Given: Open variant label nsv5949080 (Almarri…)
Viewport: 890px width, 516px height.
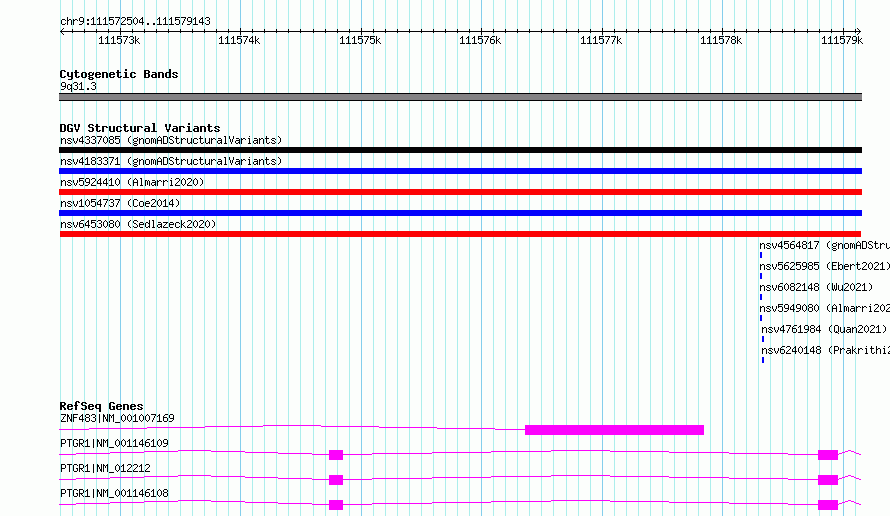Looking at the screenshot, I should 824,308.
